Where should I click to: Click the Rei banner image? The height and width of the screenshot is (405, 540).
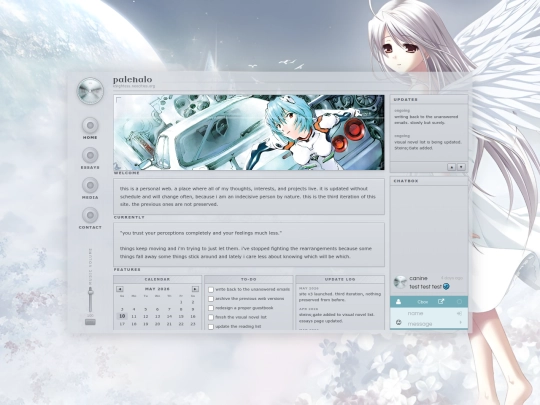pos(249,133)
